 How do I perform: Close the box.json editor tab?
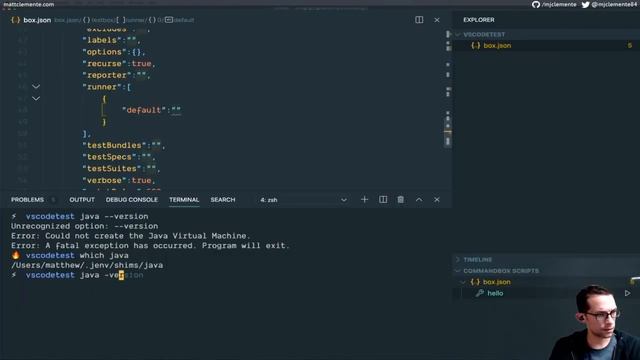(437, 20)
